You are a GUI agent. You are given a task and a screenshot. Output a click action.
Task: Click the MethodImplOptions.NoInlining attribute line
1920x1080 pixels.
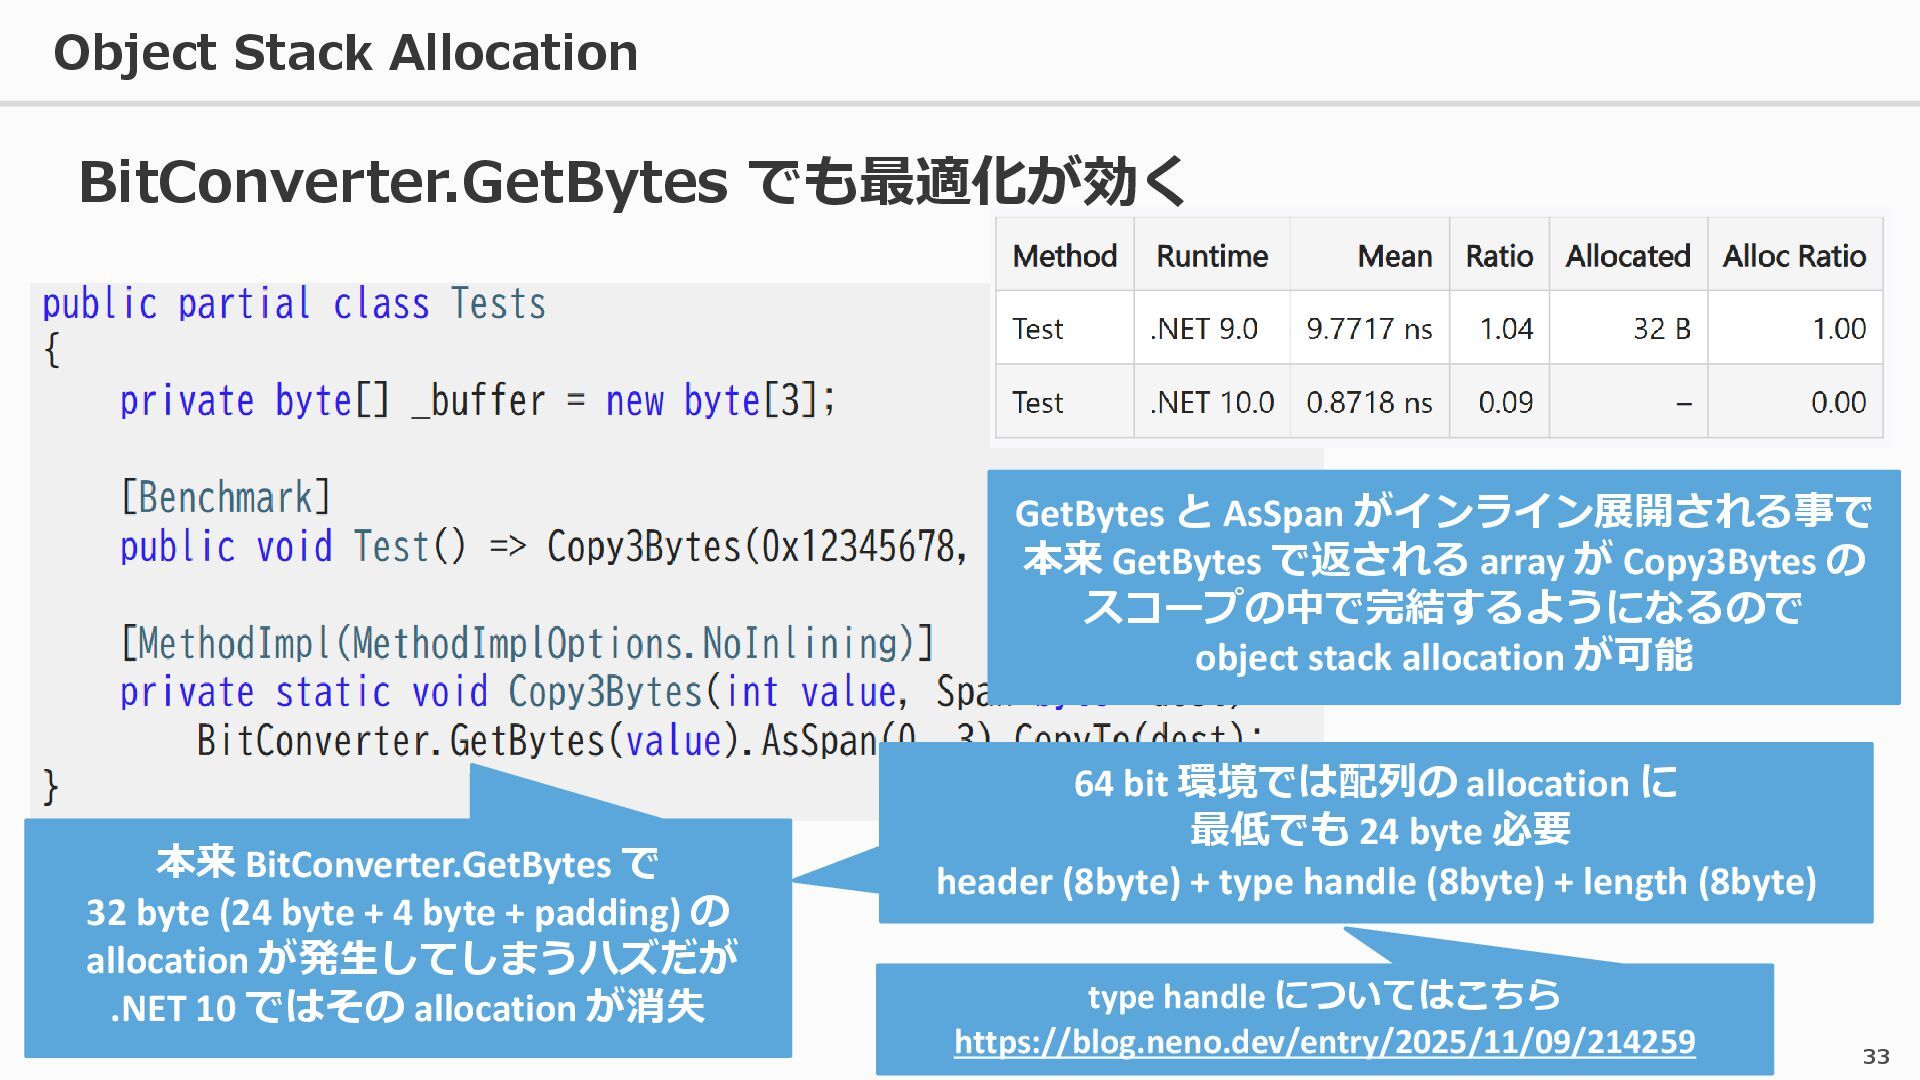coord(526,643)
